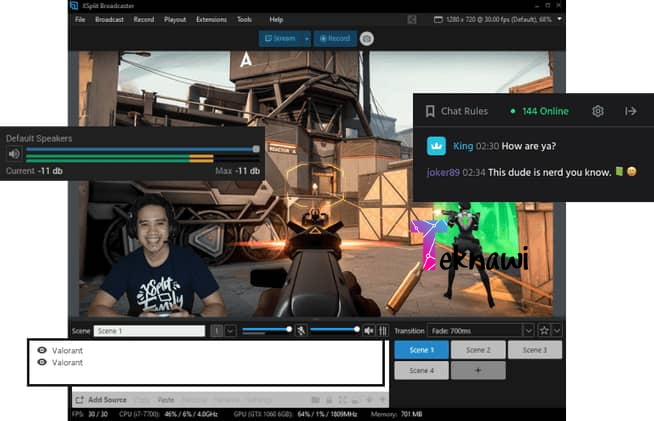Viewport: 654px width, 421px height.
Task: Toggle visibility of first Valorant source
Action: pyautogui.click(x=42, y=350)
